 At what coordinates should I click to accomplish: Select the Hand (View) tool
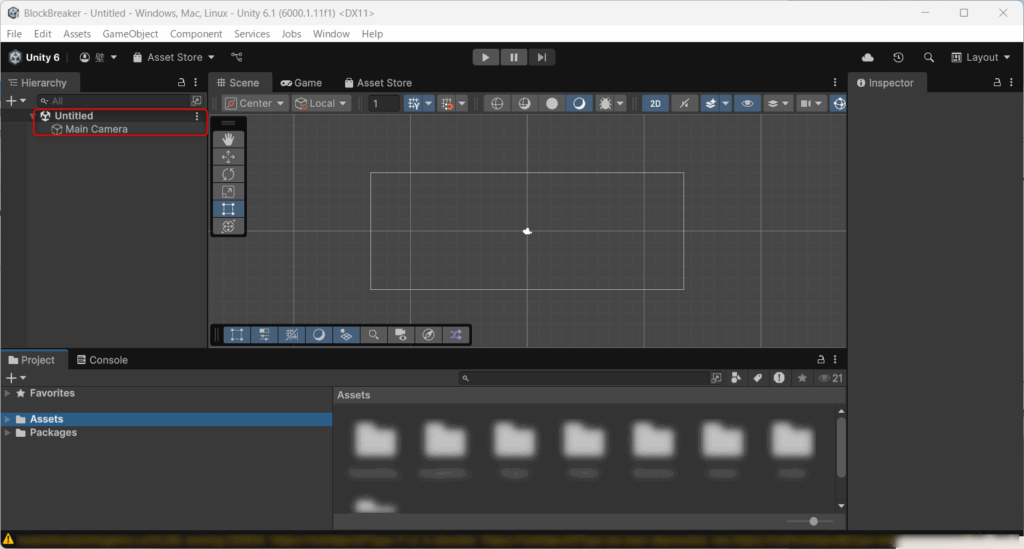pyautogui.click(x=228, y=139)
